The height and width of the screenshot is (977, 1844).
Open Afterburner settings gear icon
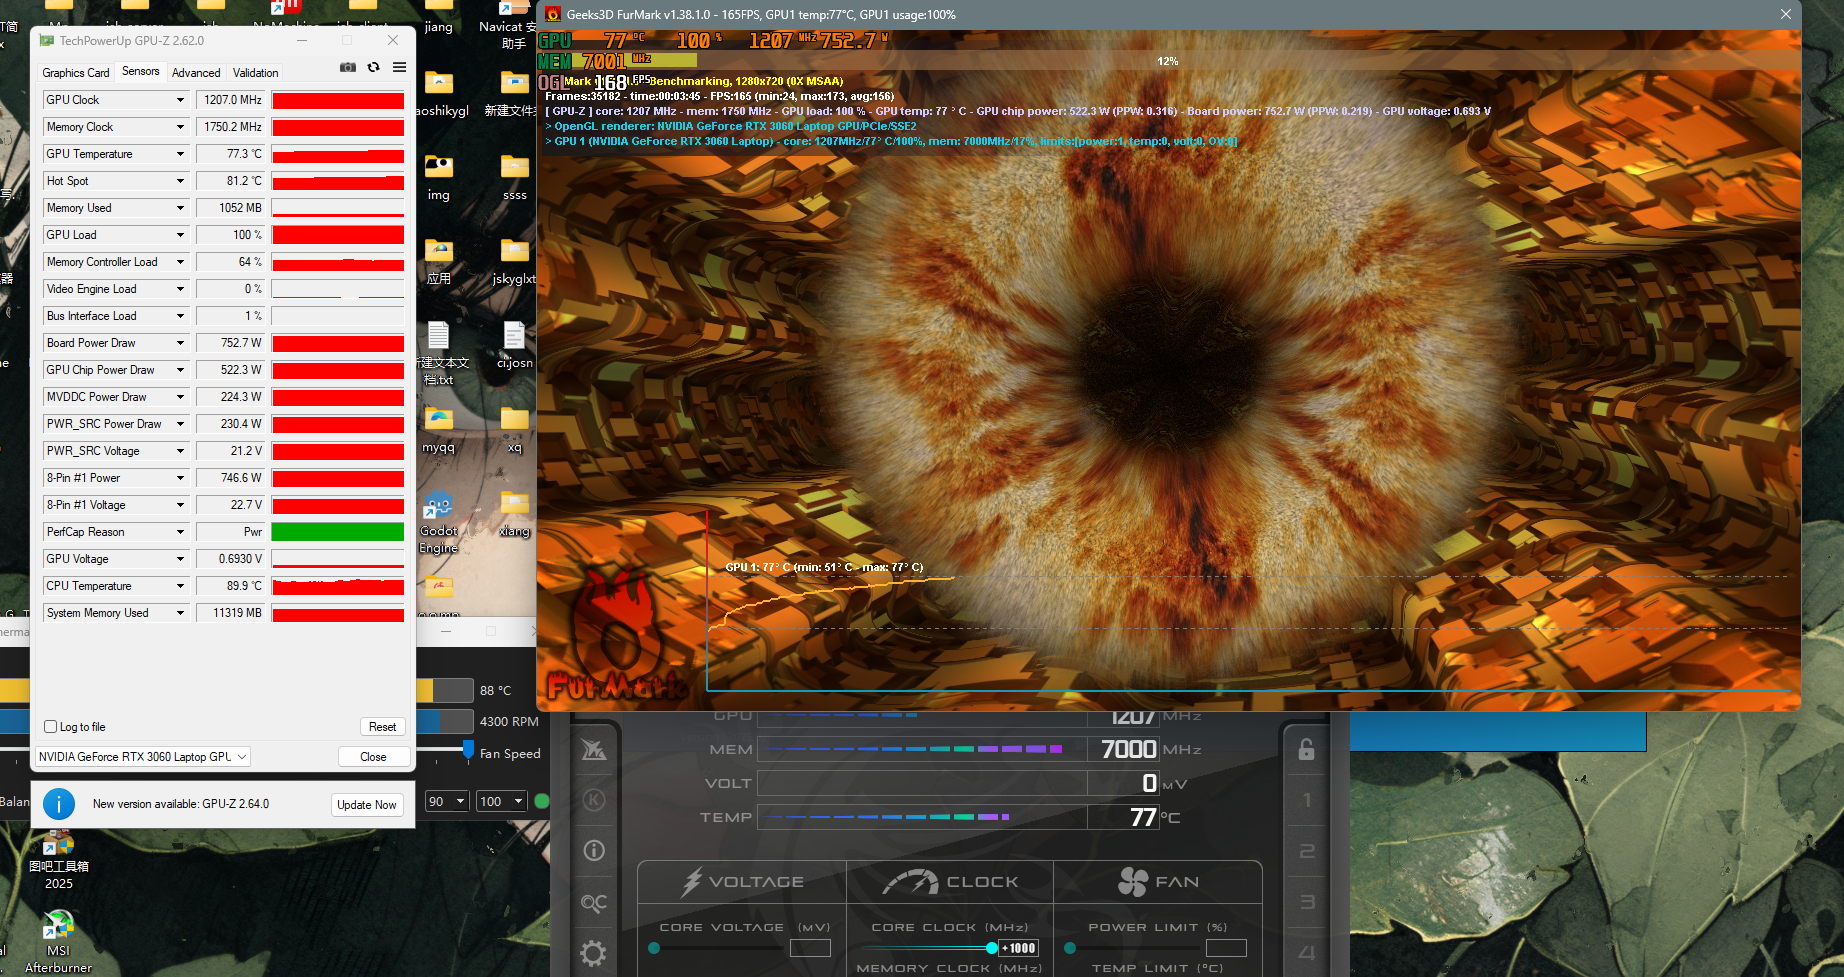click(594, 953)
